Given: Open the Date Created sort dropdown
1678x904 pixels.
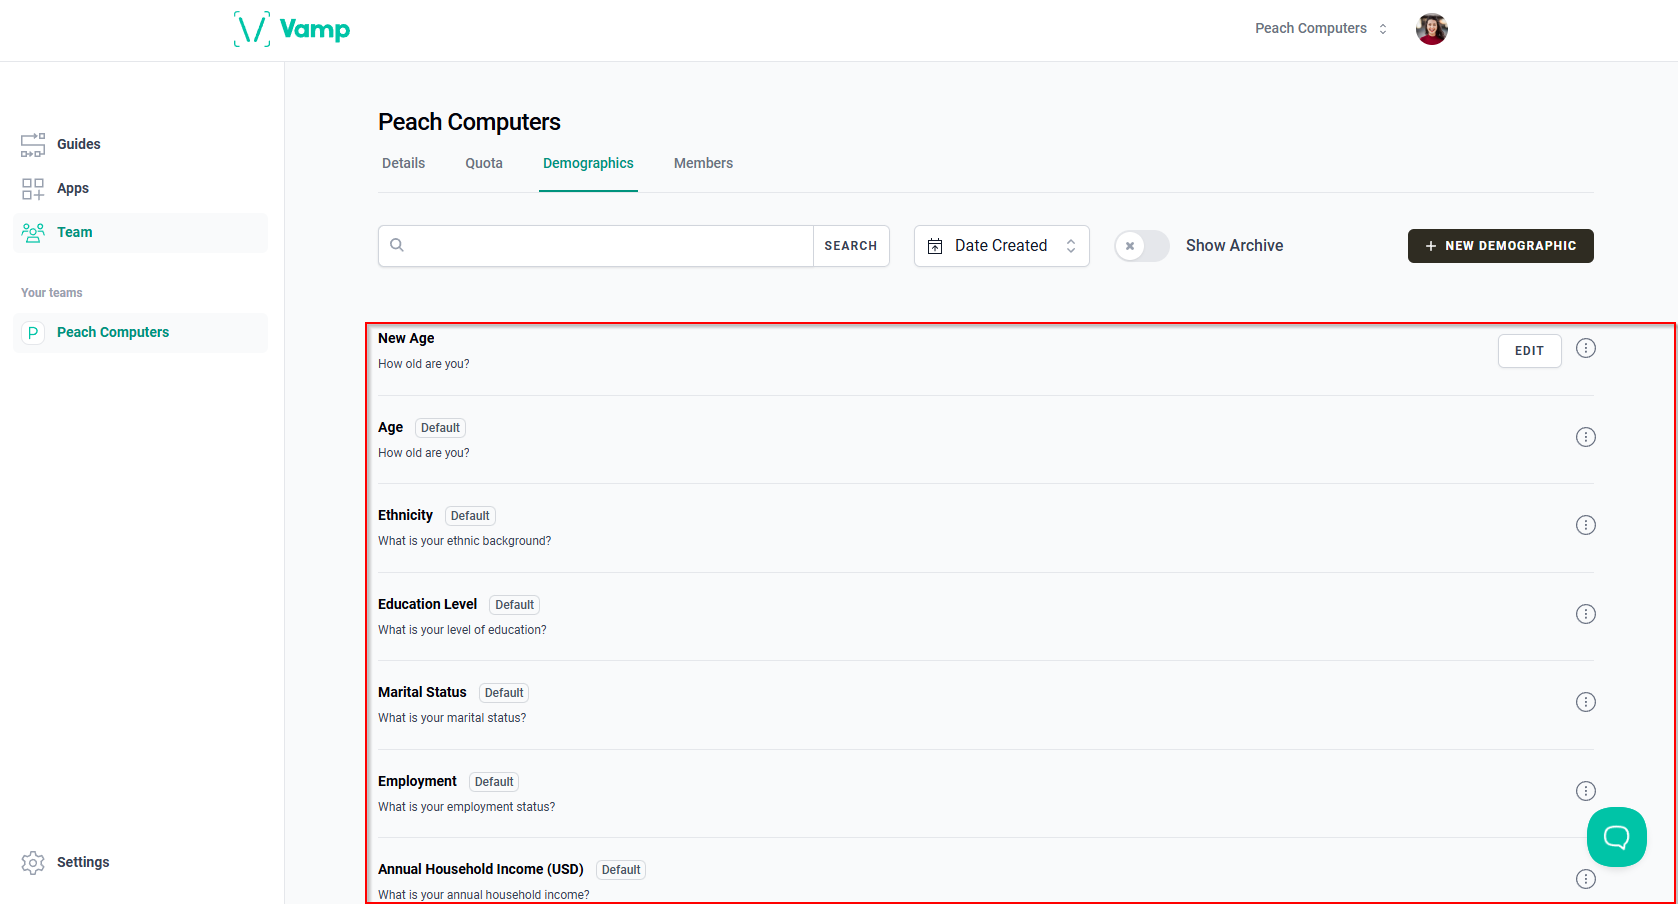Looking at the screenshot, I should pos(1000,245).
